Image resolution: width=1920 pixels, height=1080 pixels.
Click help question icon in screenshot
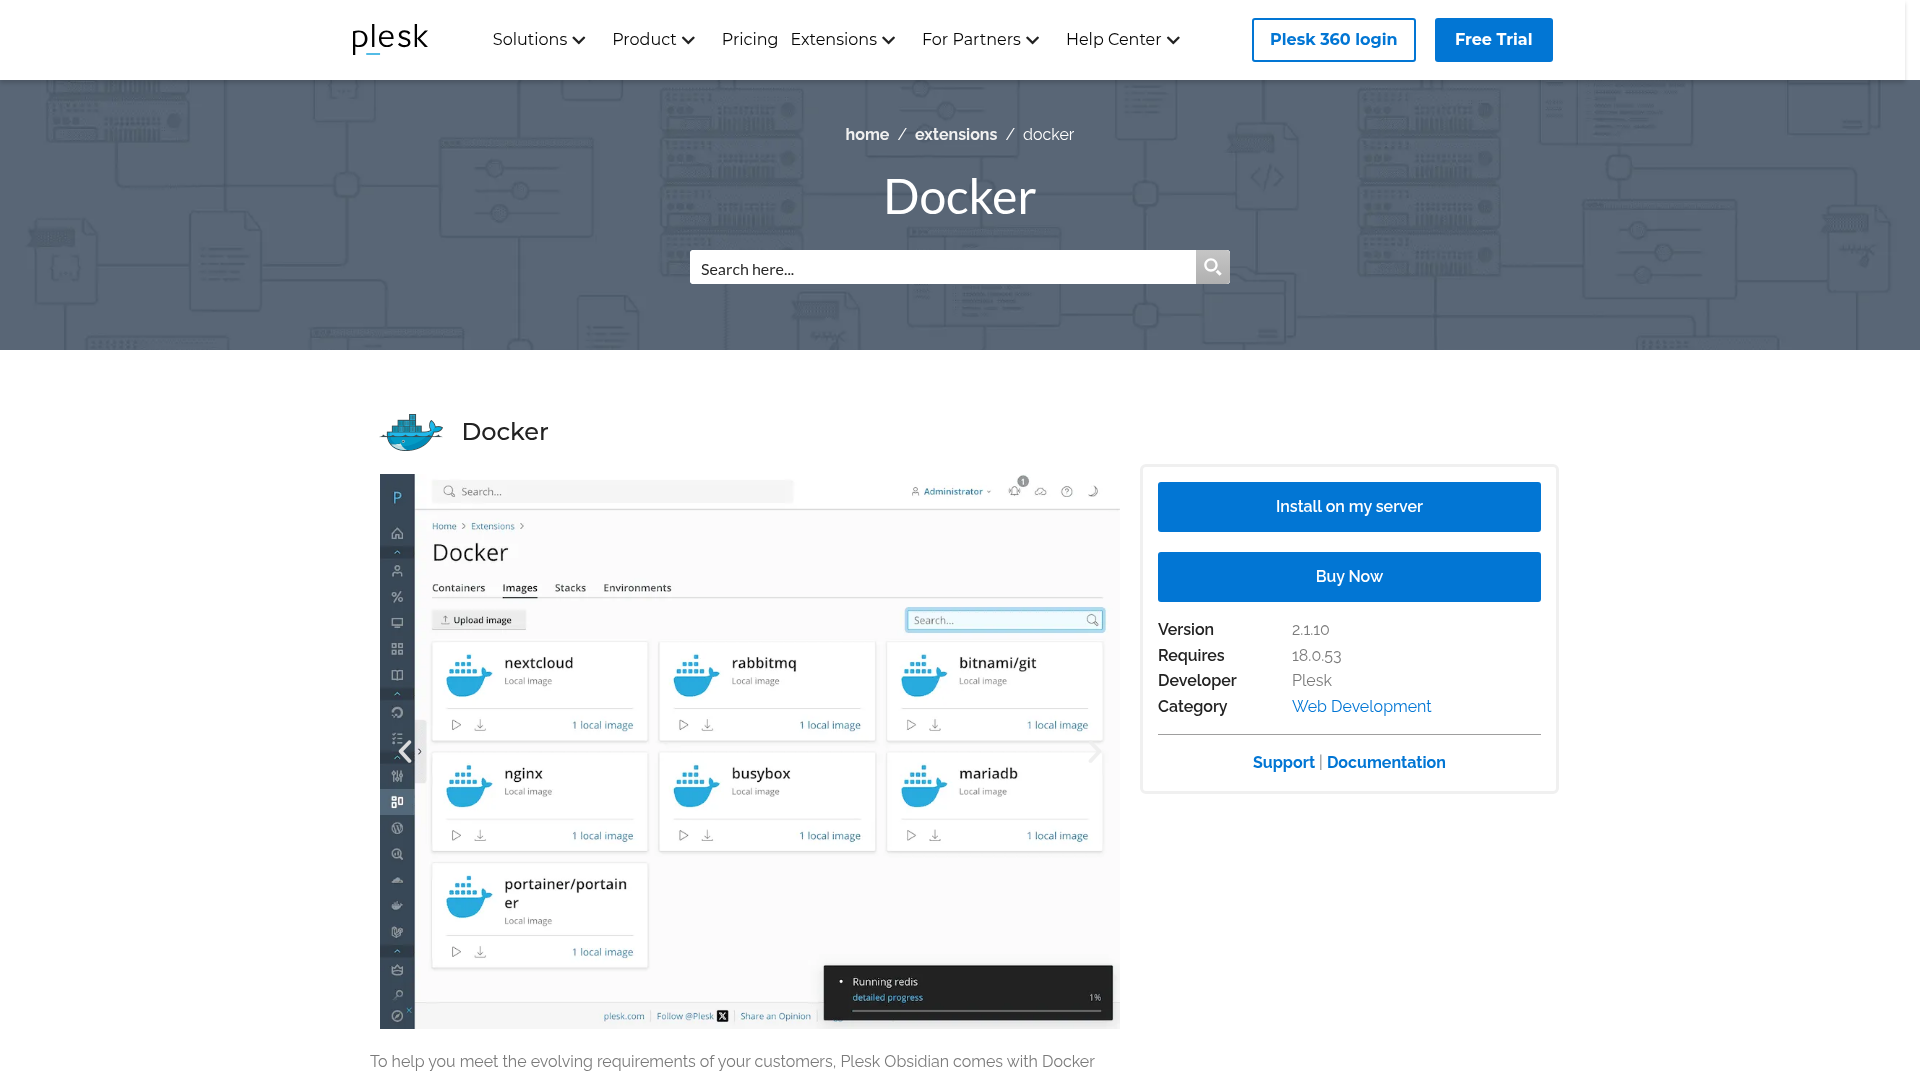point(1066,491)
